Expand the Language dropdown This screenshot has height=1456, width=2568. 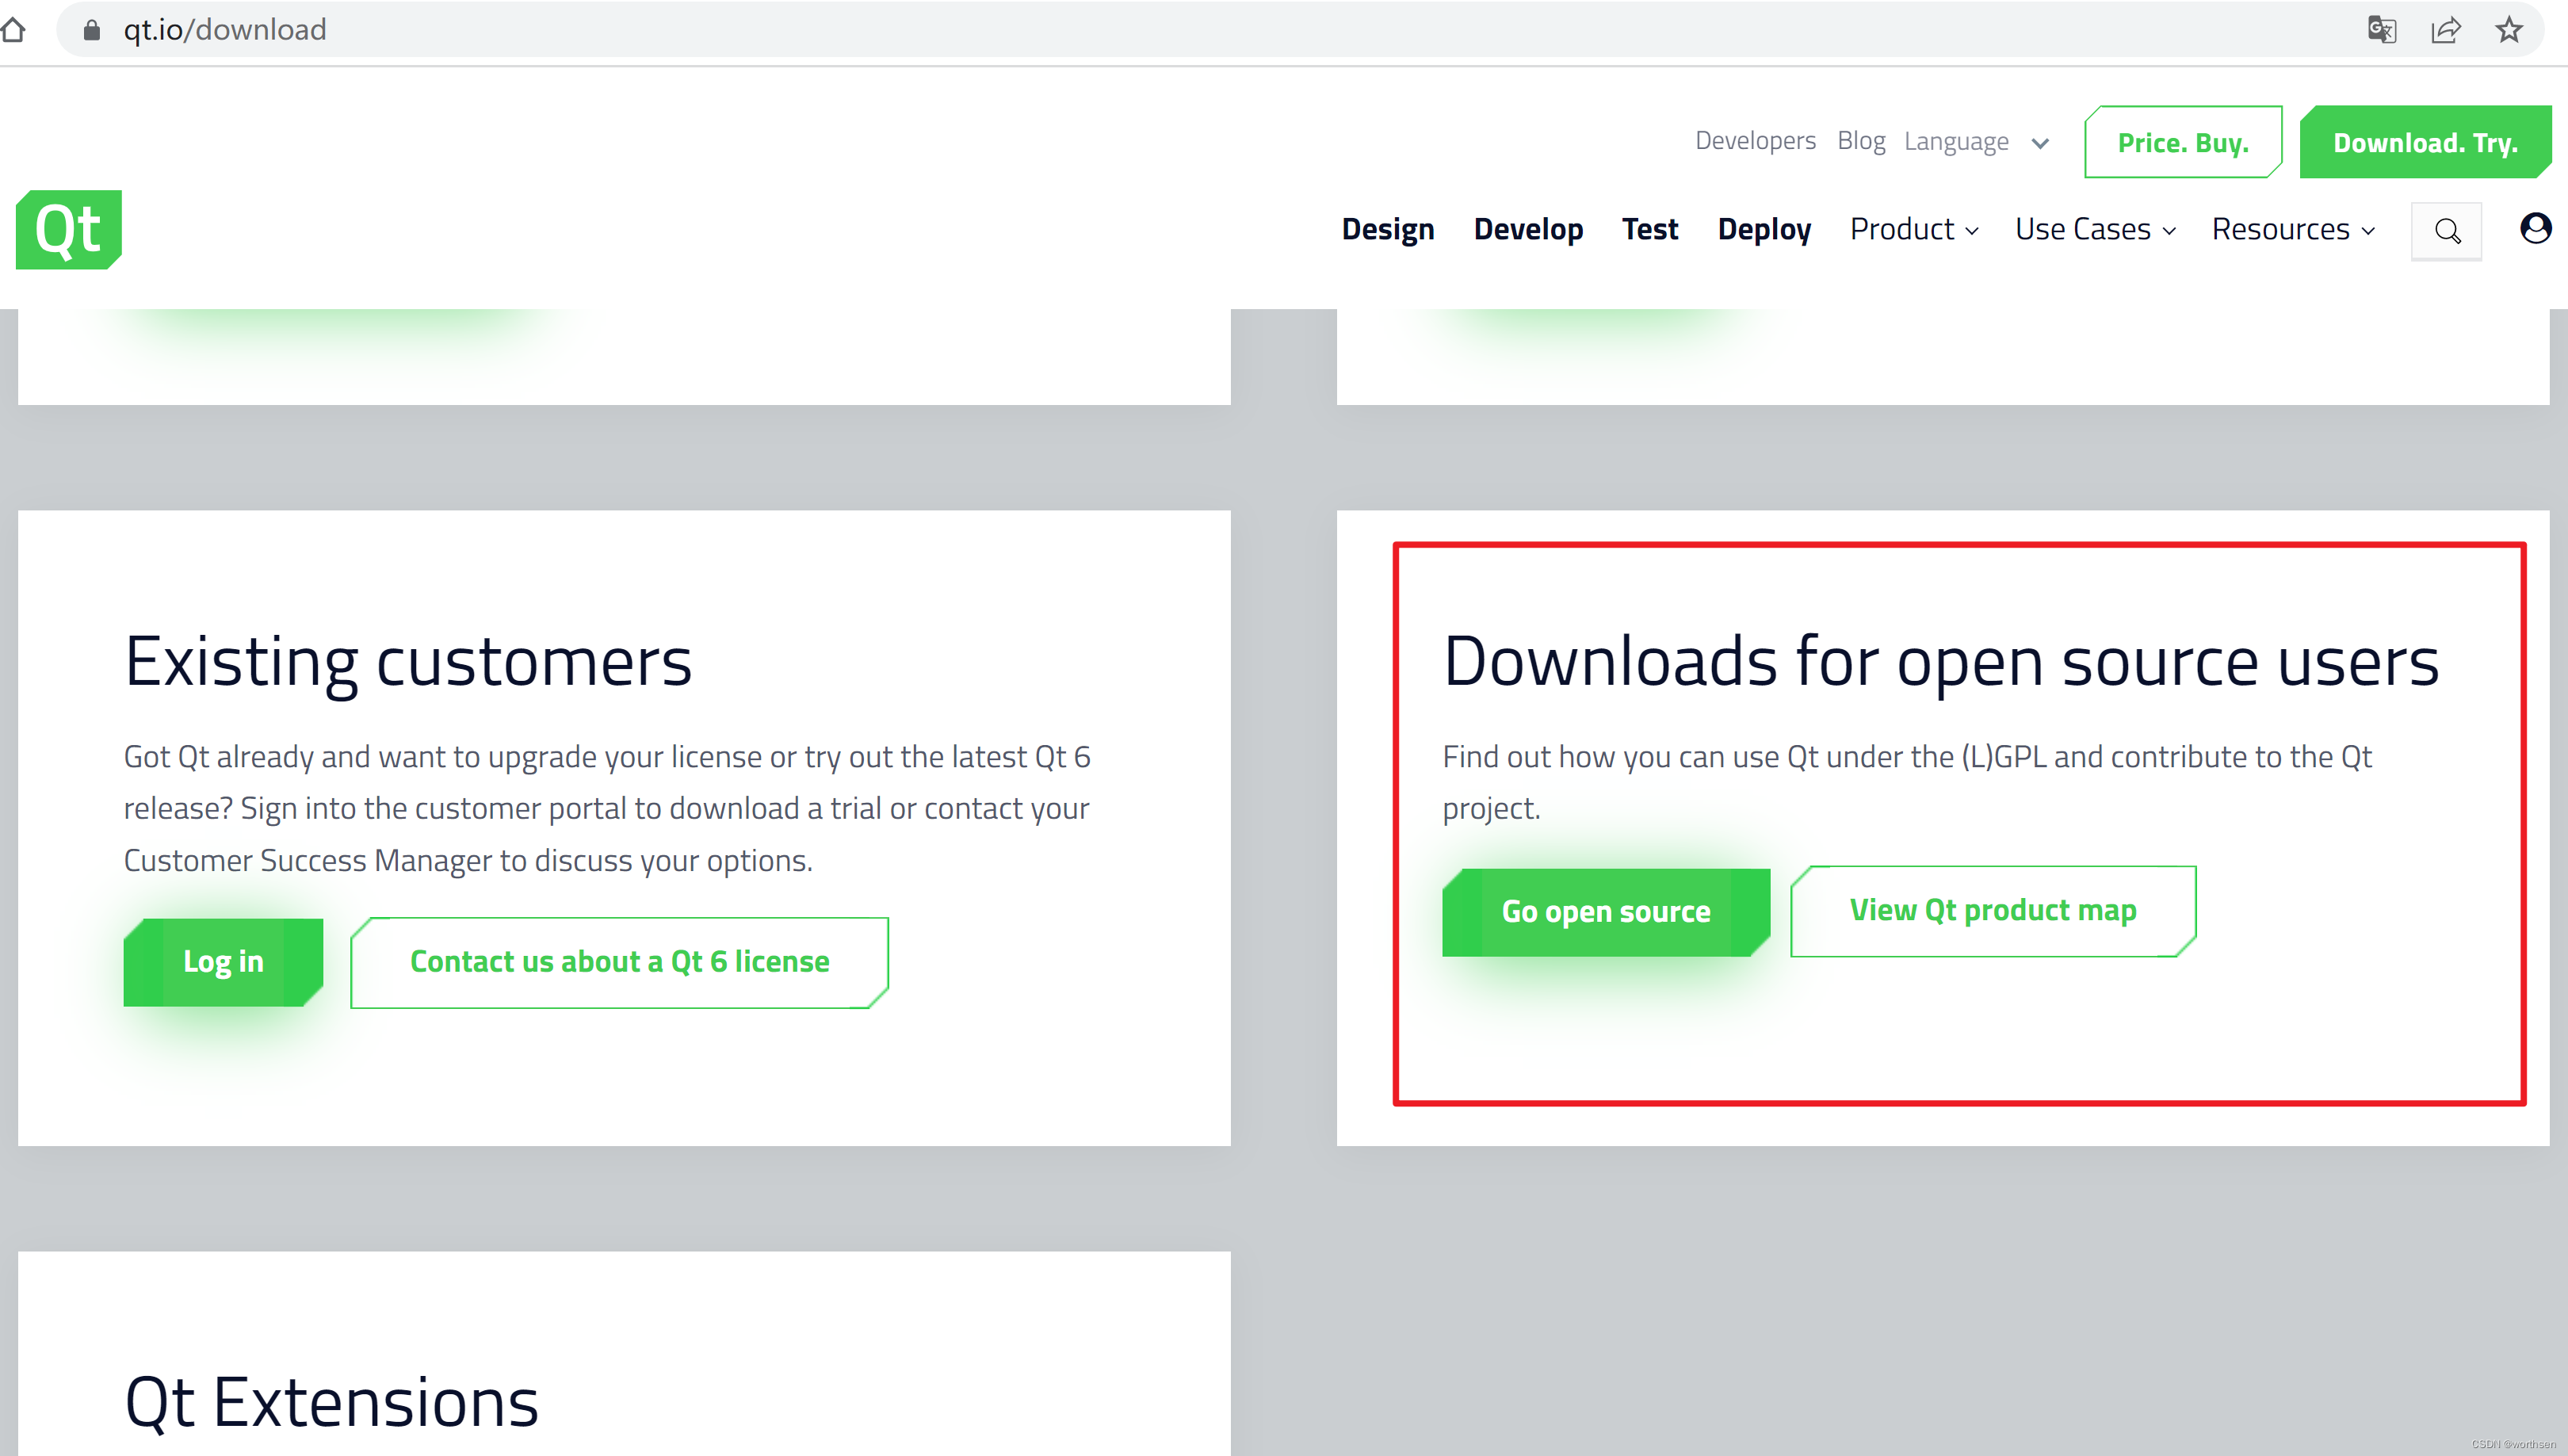click(x=1976, y=142)
